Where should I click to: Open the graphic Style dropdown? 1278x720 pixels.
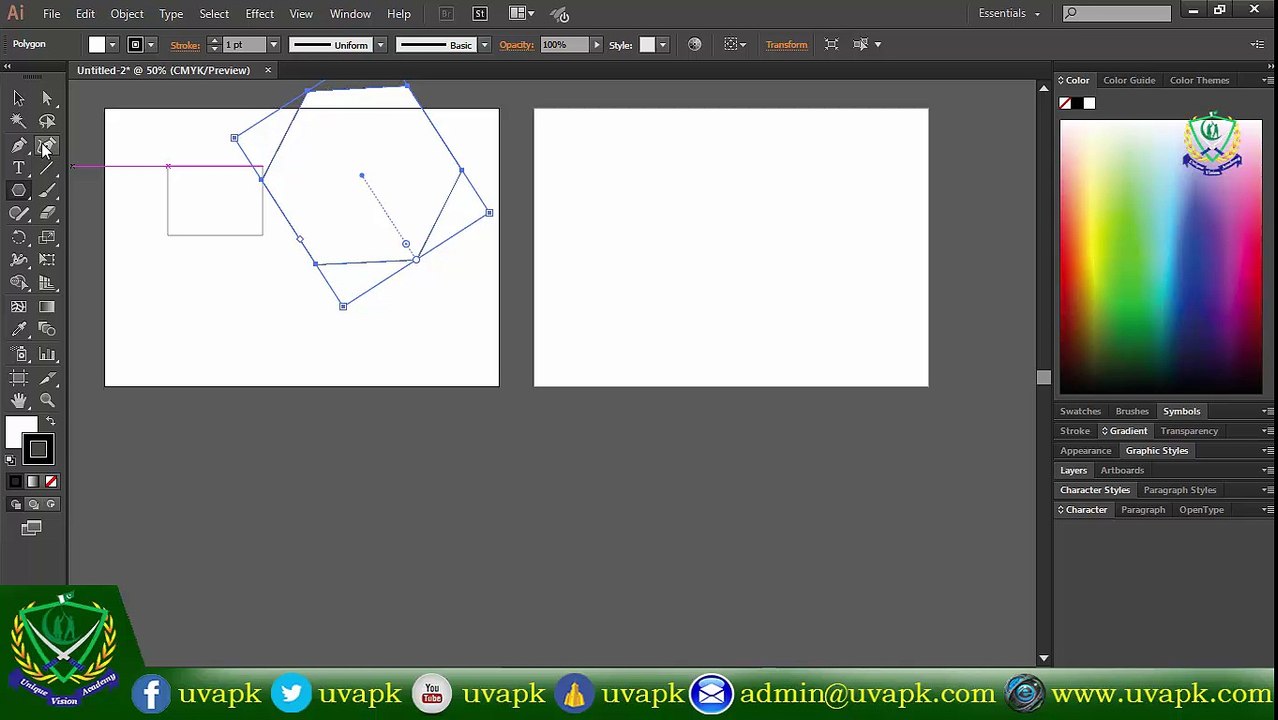coord(662,45)
